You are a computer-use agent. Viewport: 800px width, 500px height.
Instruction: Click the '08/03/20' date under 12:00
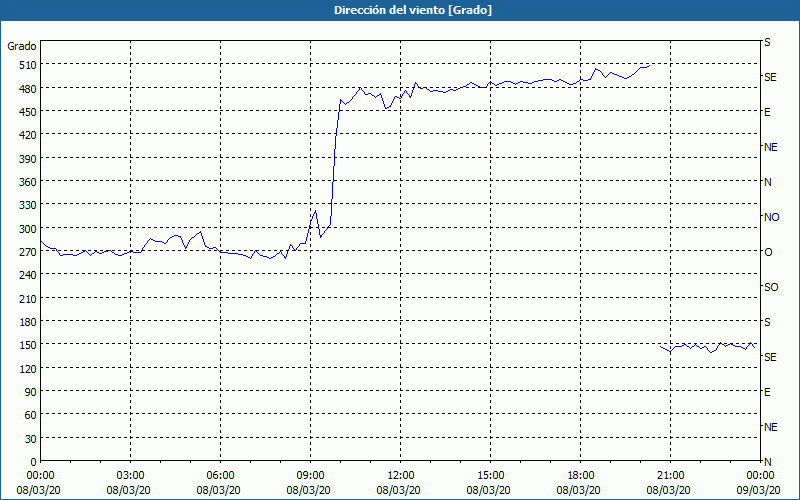[398, 491]
